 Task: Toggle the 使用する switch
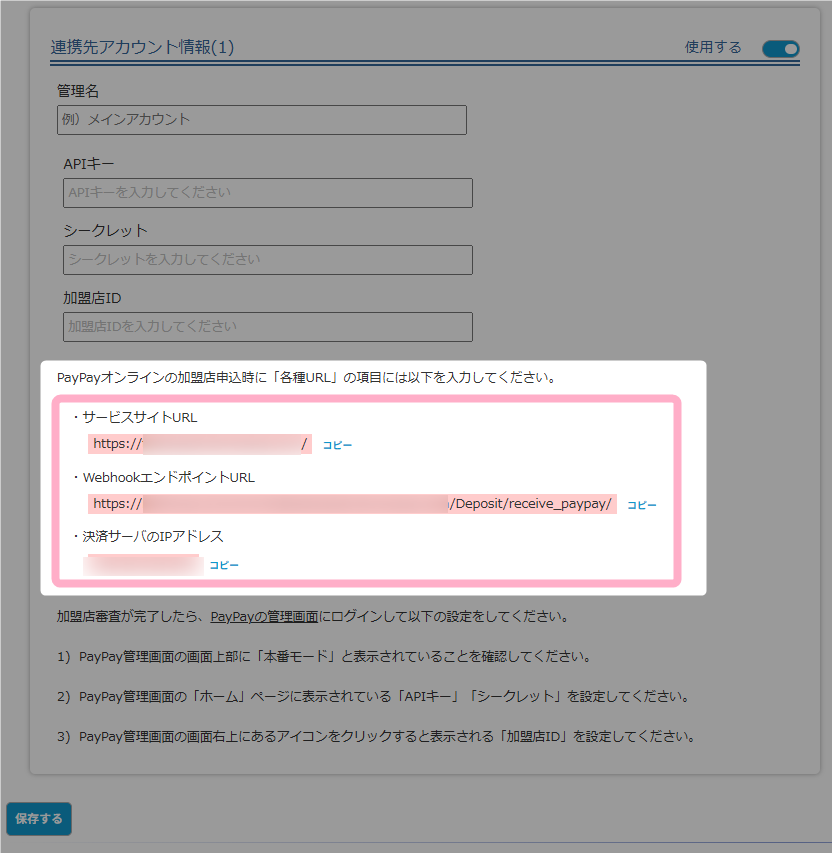click(x=780, y=48)
